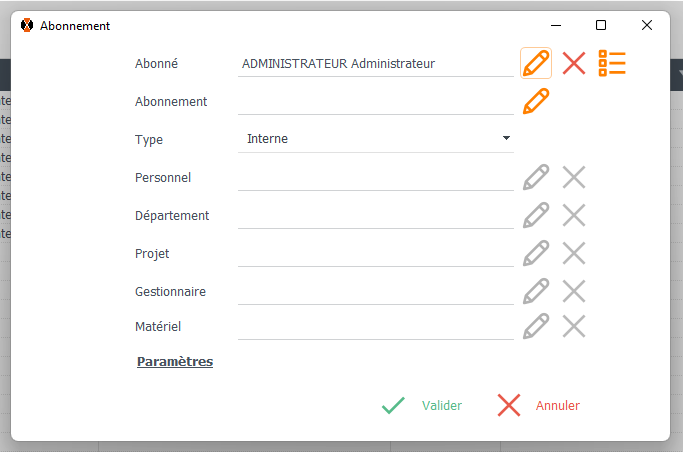Click the edit pencil for Matériel
The image size is (683, 452).
point(536,326)
